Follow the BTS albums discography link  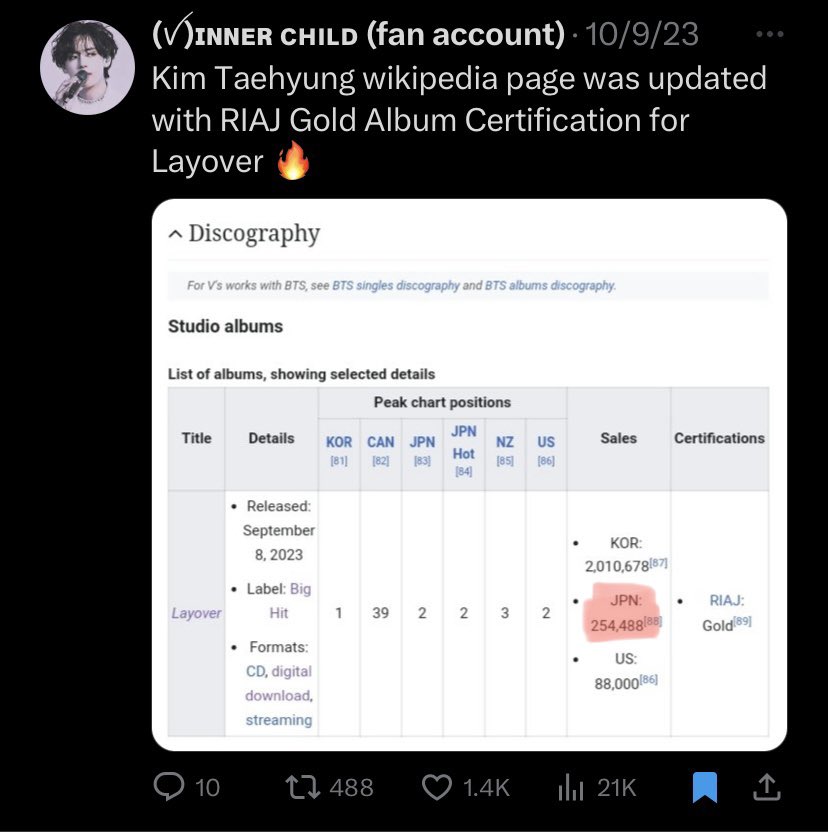[550, 285]
